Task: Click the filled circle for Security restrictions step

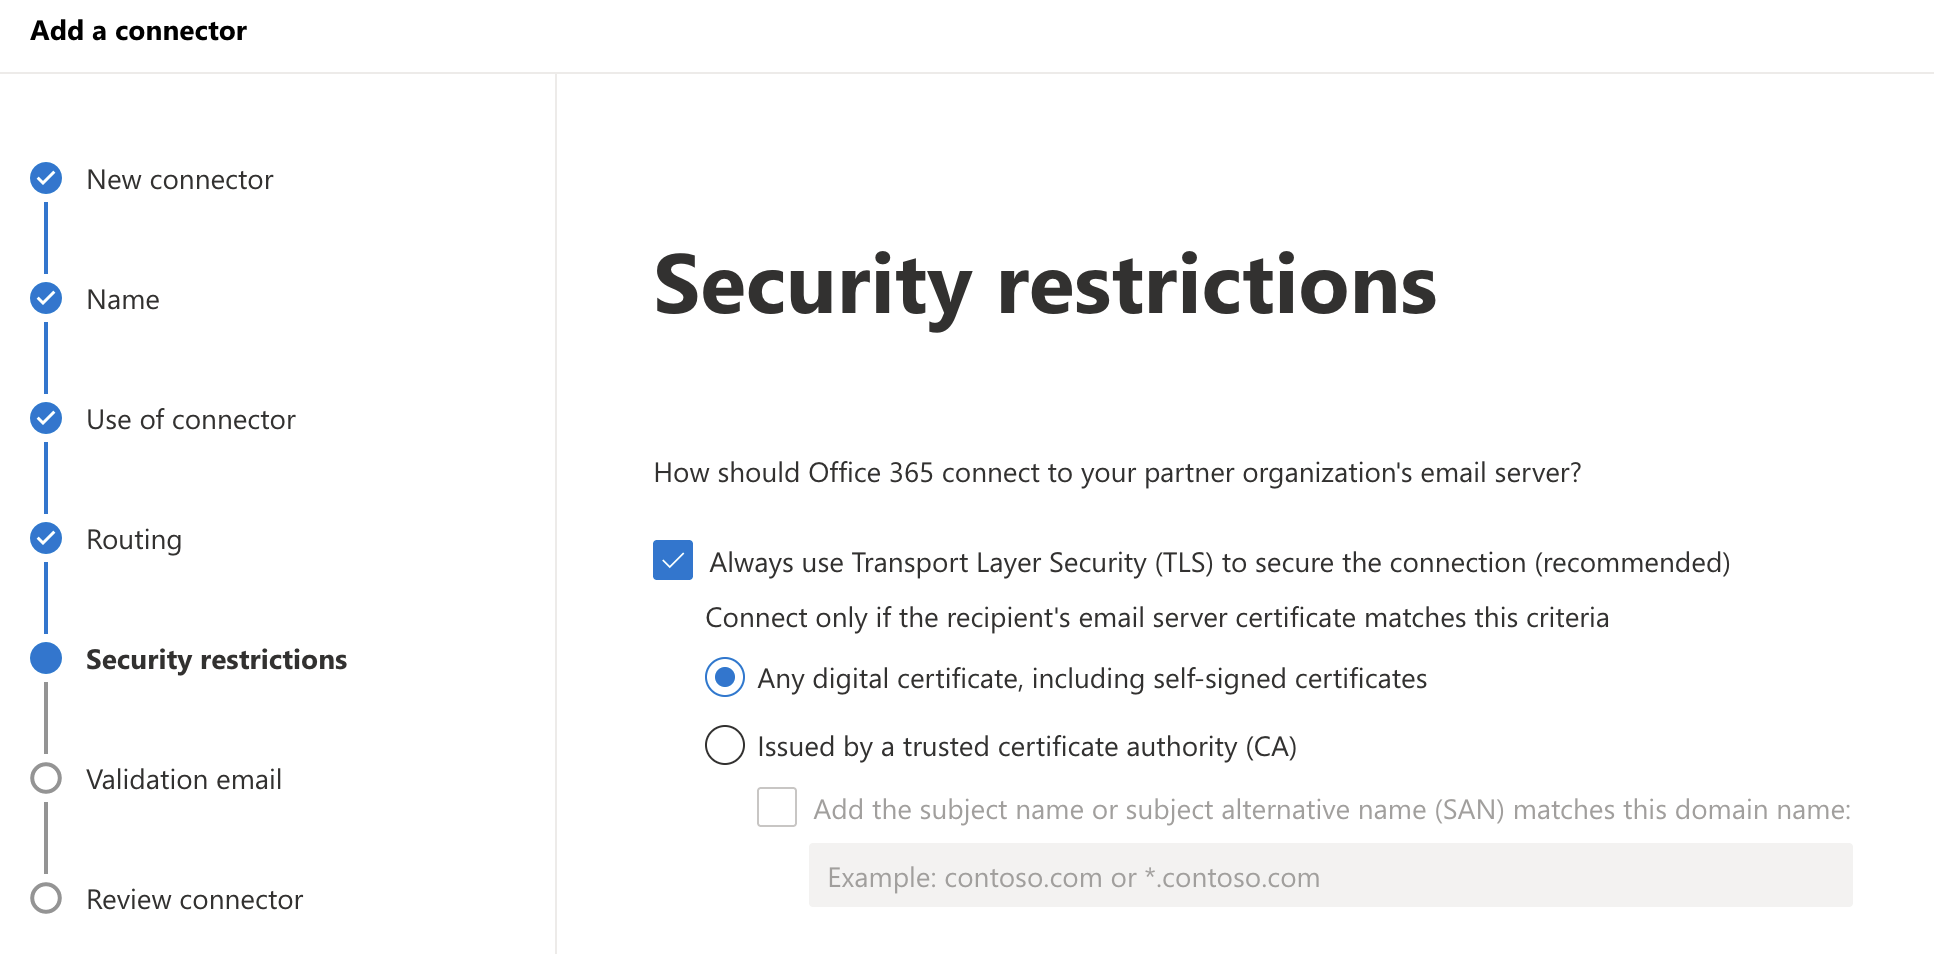Action: point(46,659)
